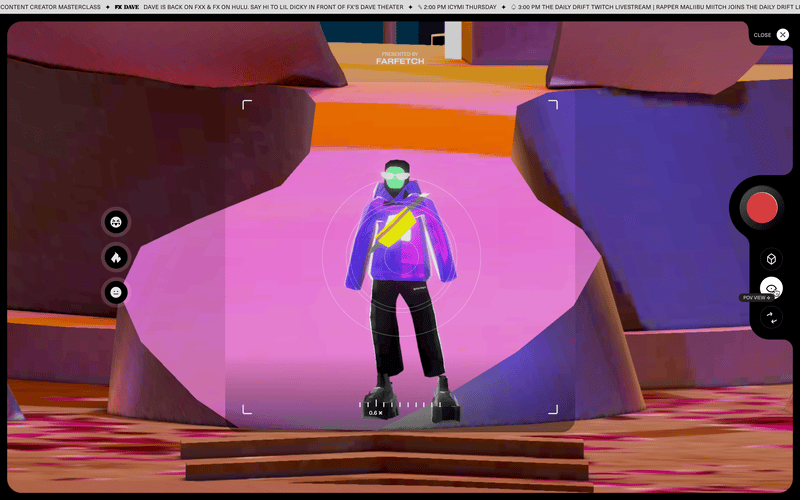This screenshot has width=800, height=500.
Task: Select the laughing face emoji reaction
Action: pos(116,222)
